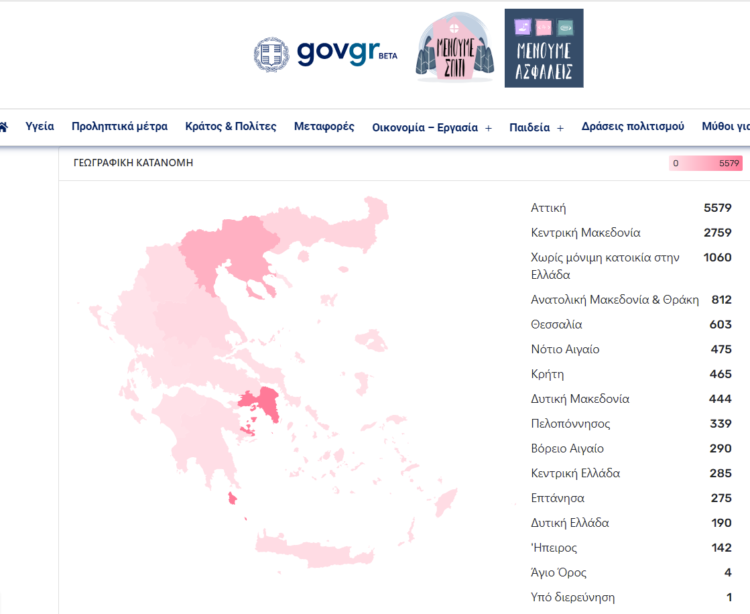
Task: Select the Νότιο Αιγαίο row
Action: point(631,349)
